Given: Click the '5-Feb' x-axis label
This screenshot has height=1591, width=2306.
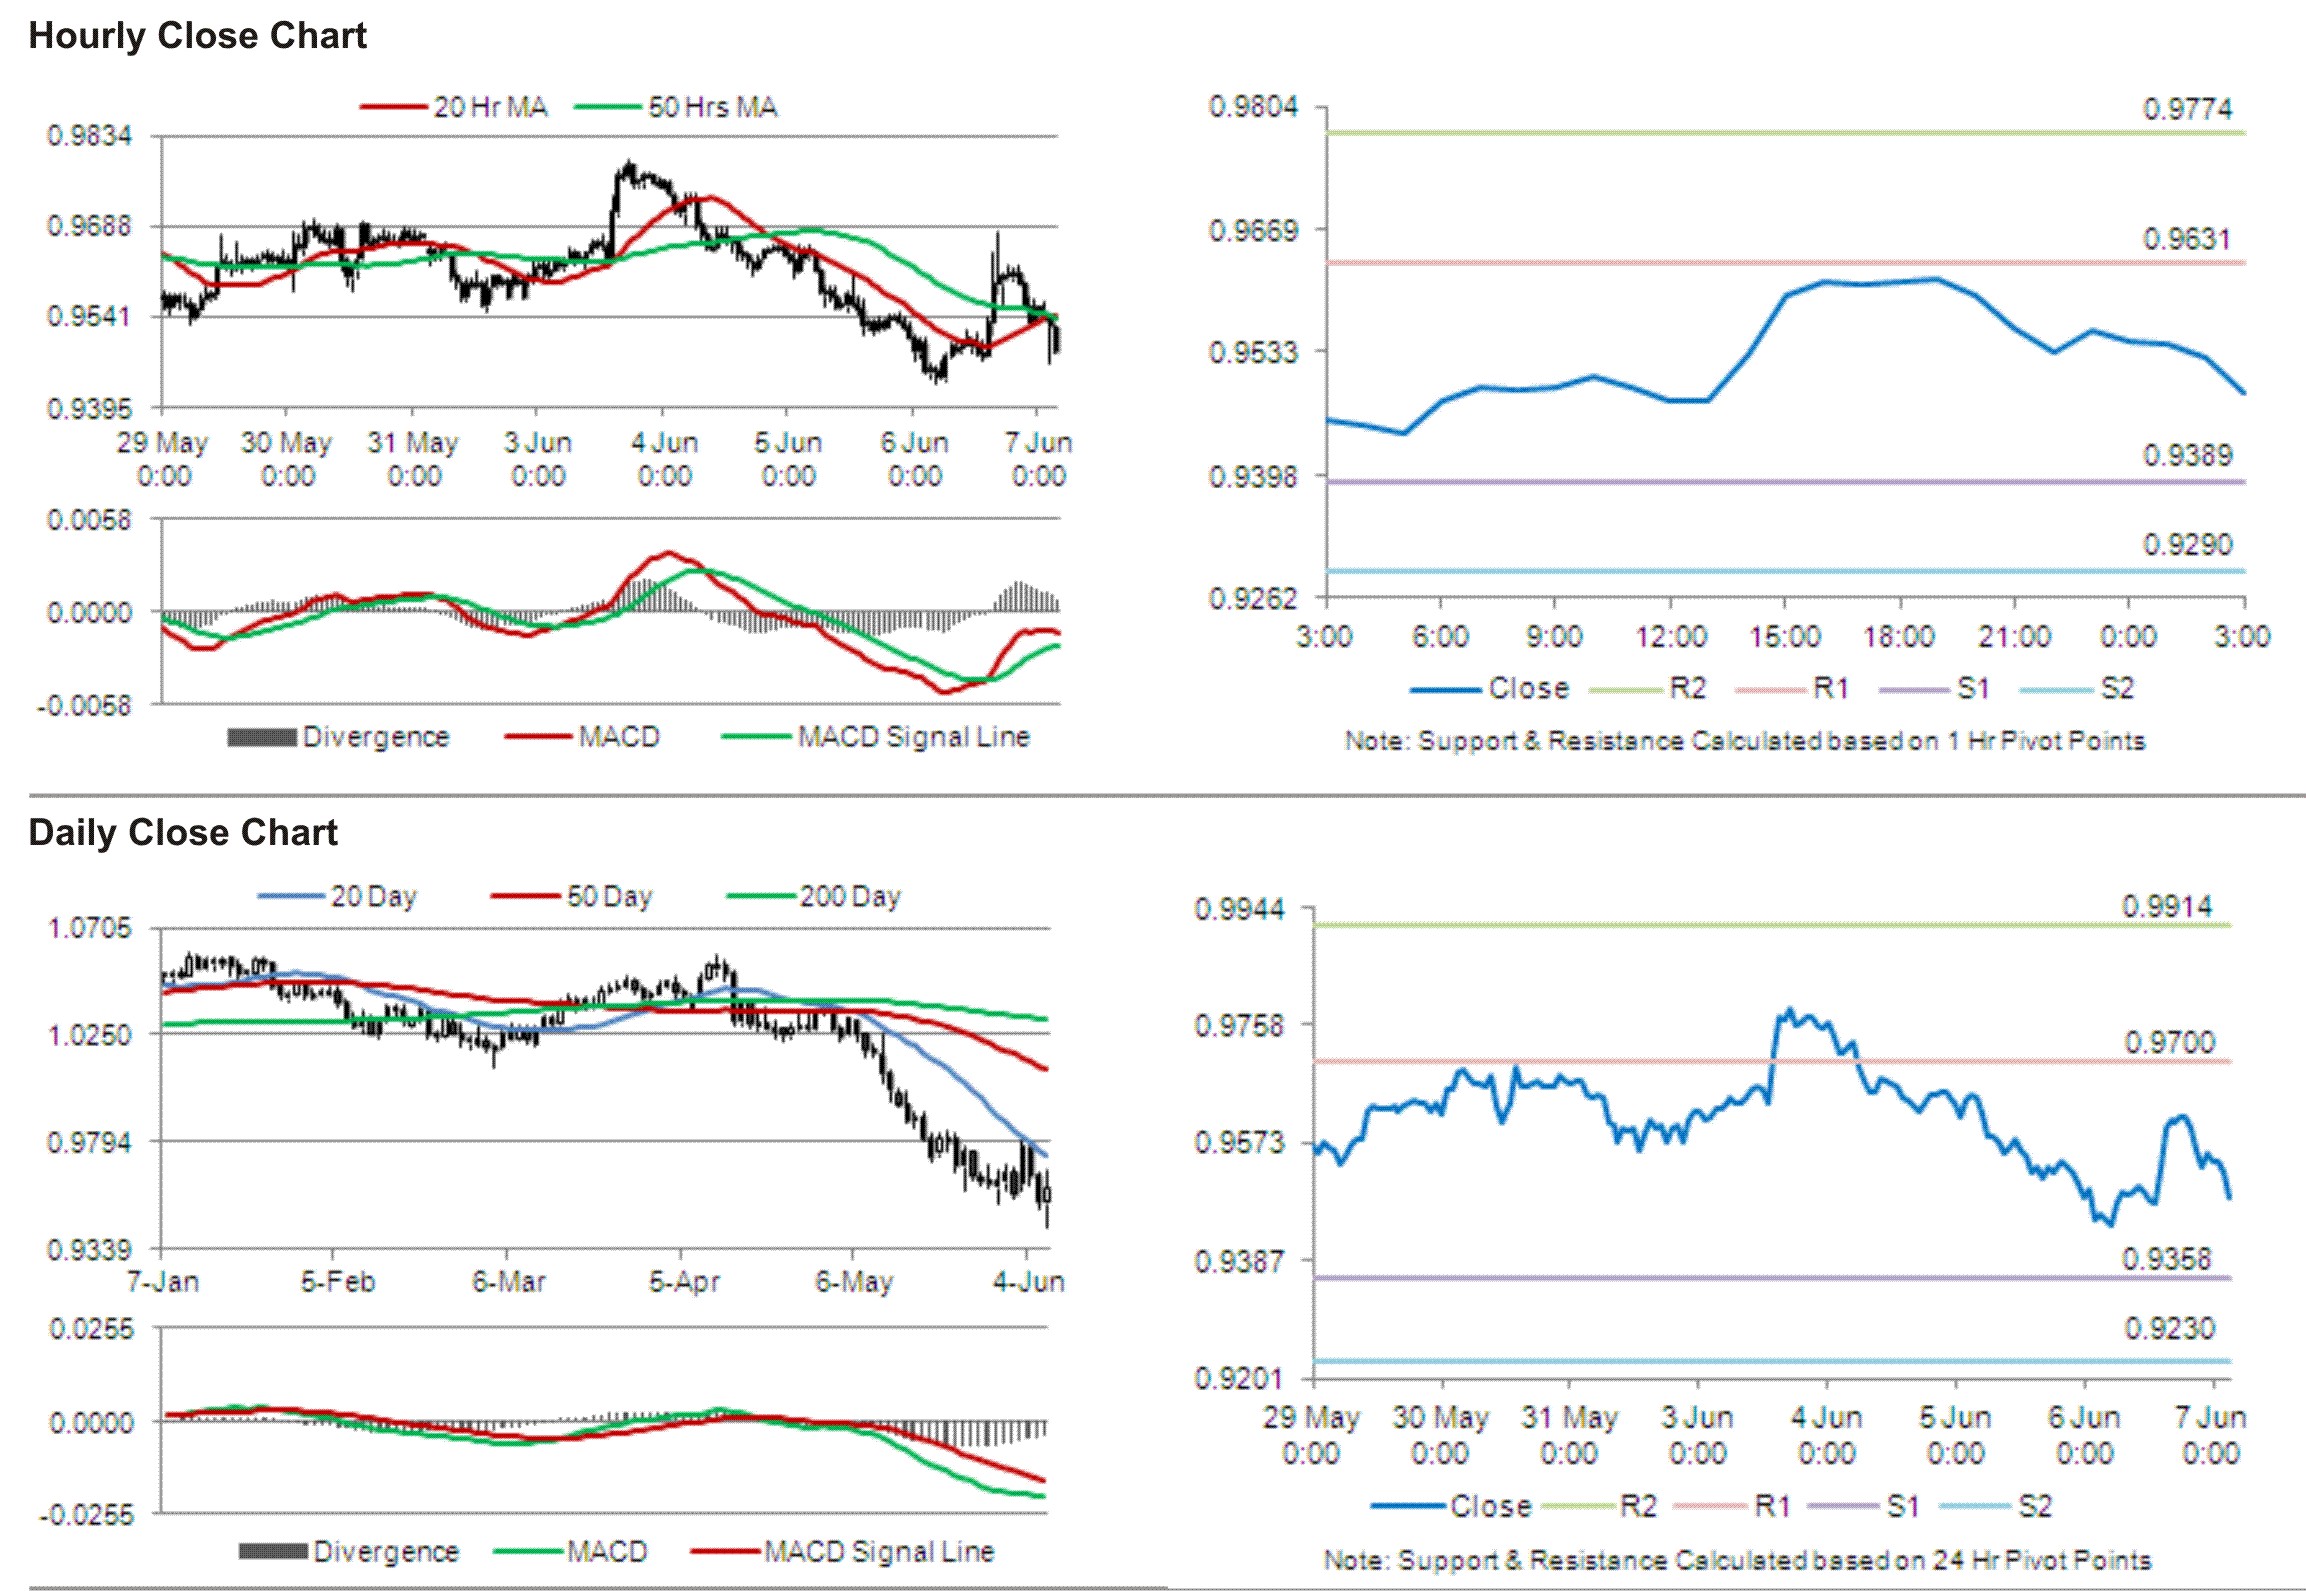Looking at the screenshot, I should click(x=338, y=1282).
